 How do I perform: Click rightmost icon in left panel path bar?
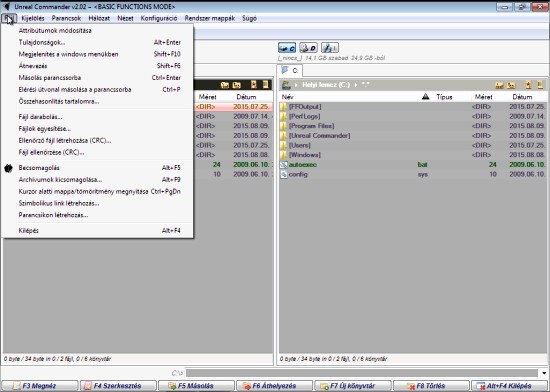click(x=266, y=85)
